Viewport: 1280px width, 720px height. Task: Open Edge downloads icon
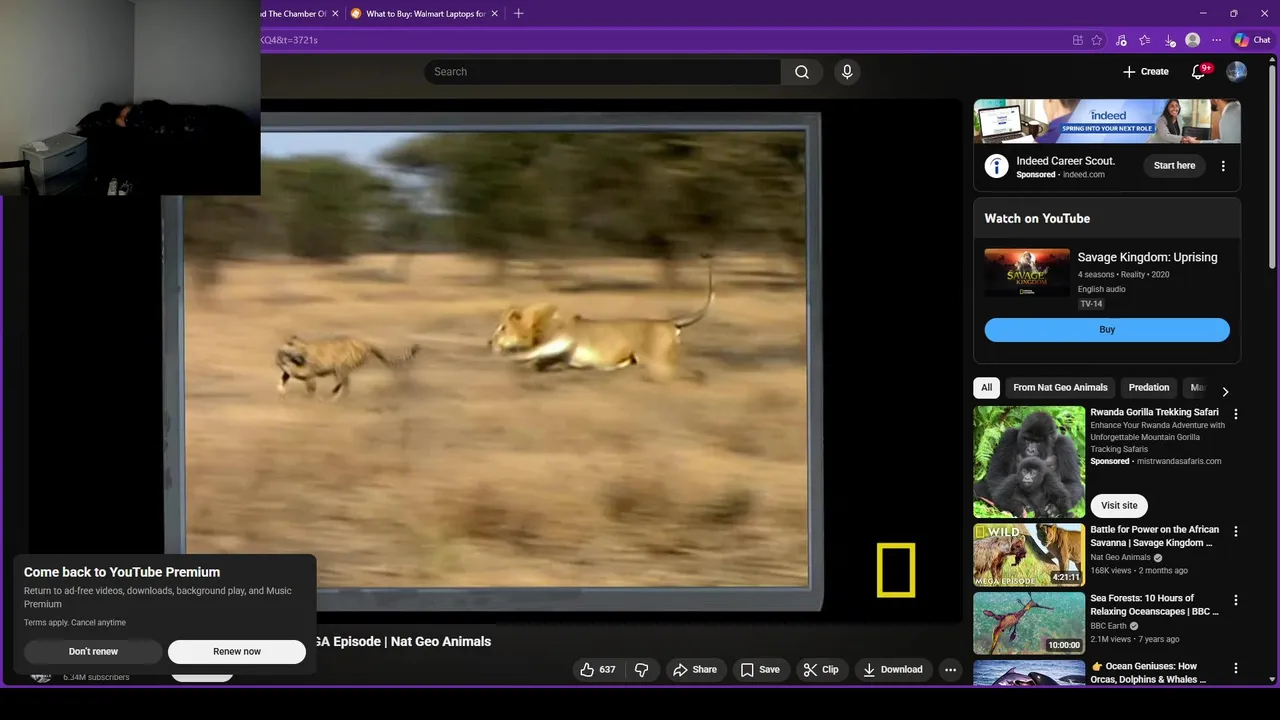tap(1169, 40)
